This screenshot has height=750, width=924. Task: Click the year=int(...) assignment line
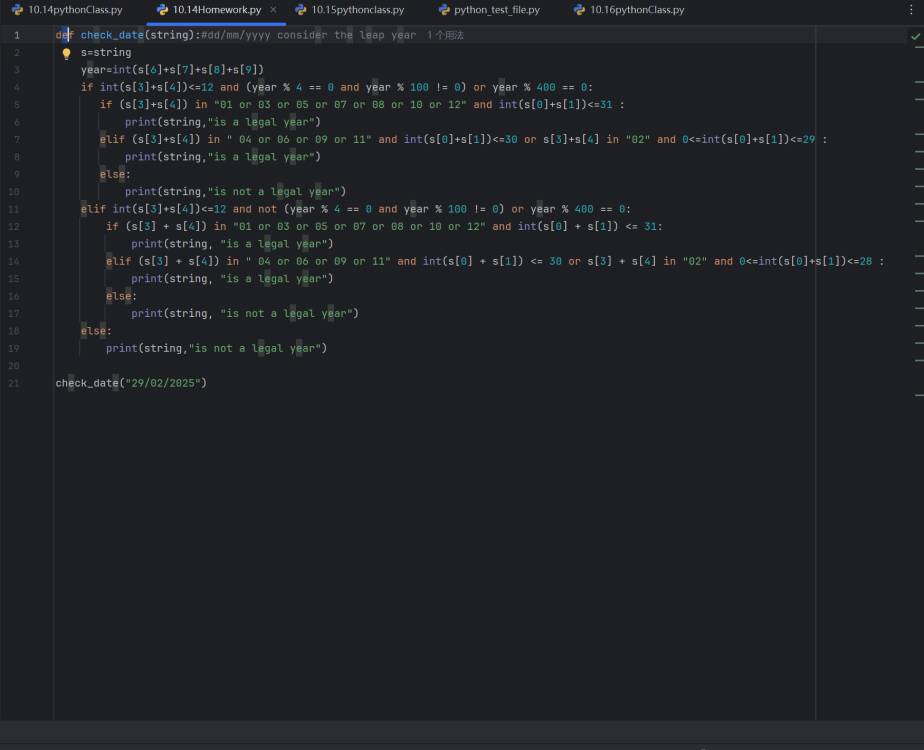pos(172,70)
